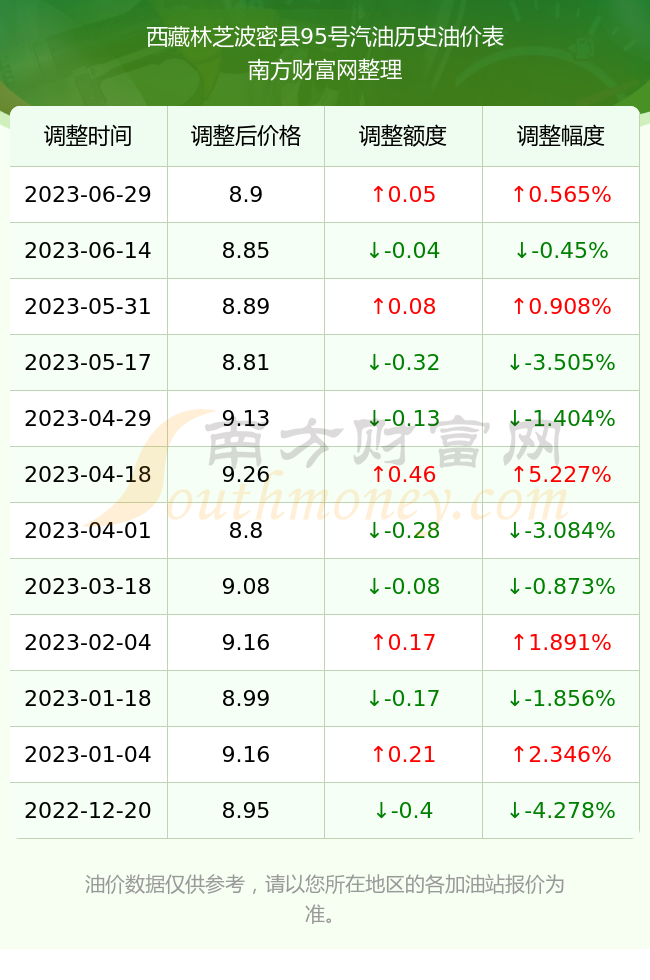650x980 pixels.
Task: Click the 调整后价格 column header
Action: click(246, 136)
